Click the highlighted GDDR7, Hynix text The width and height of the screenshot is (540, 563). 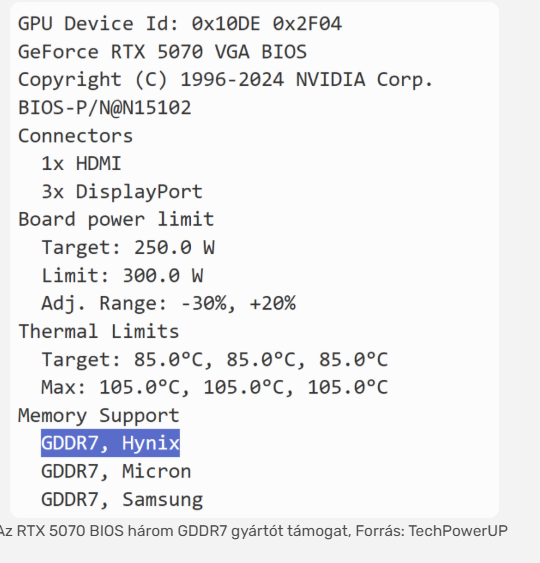(110, 443)
